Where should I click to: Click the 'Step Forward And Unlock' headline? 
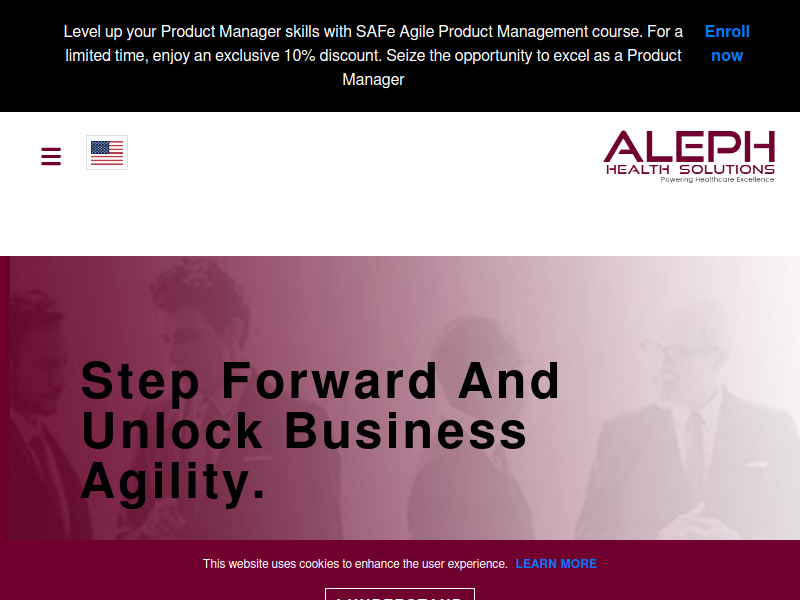(x=320, y=431)
